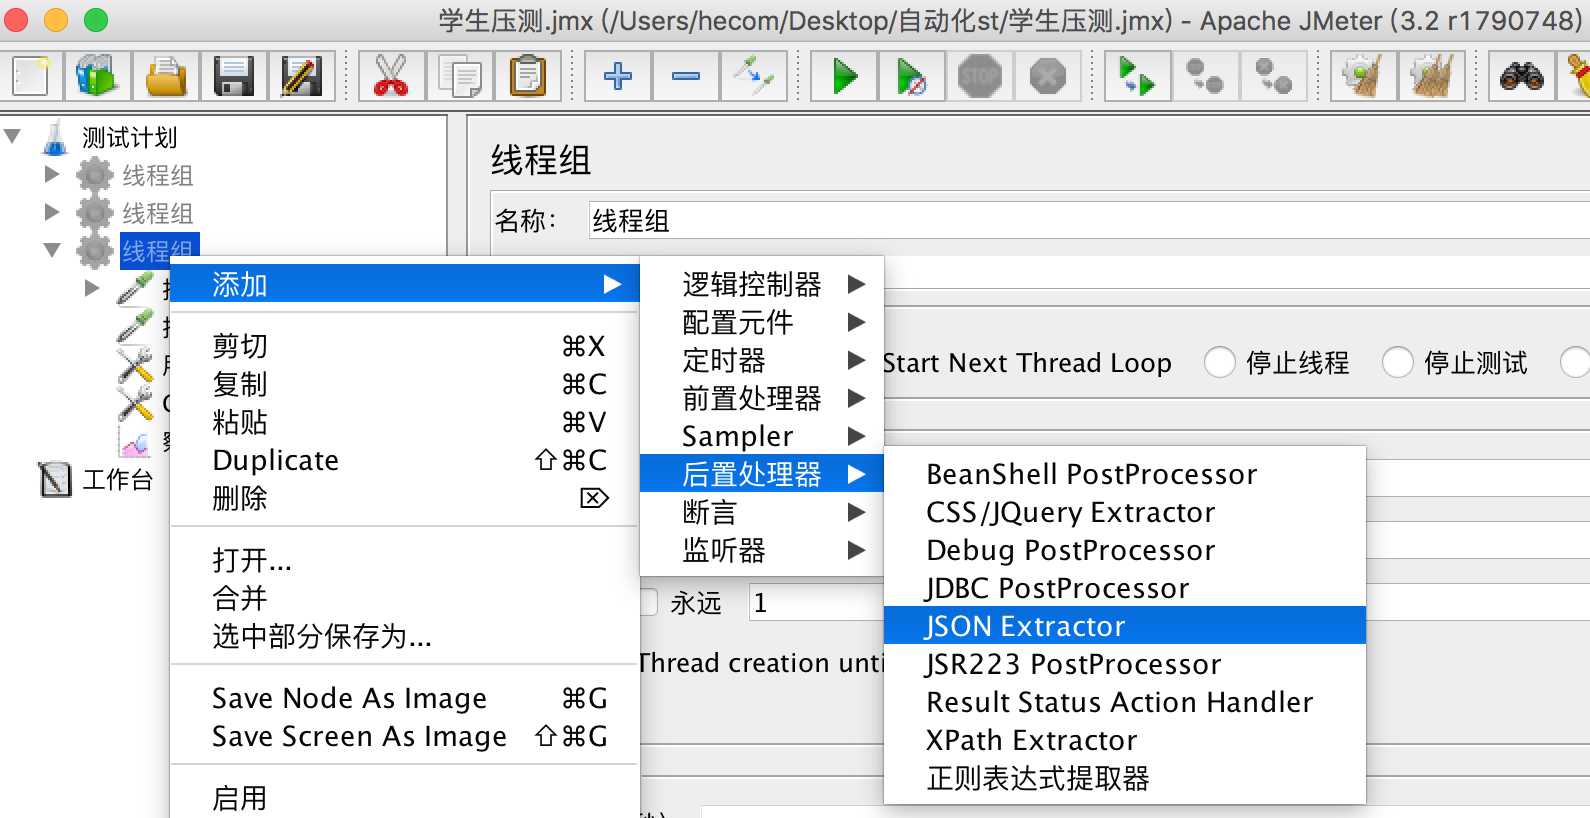
Task: Collapse the selected third 线程组 node
Action: click(x=52, y=250)
